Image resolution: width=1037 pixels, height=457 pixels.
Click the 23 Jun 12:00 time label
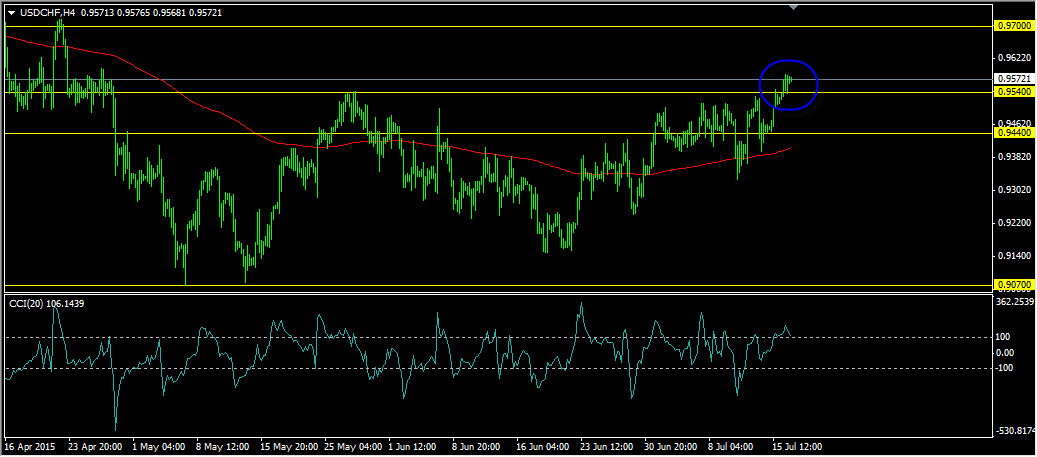[x=607, y=446]
